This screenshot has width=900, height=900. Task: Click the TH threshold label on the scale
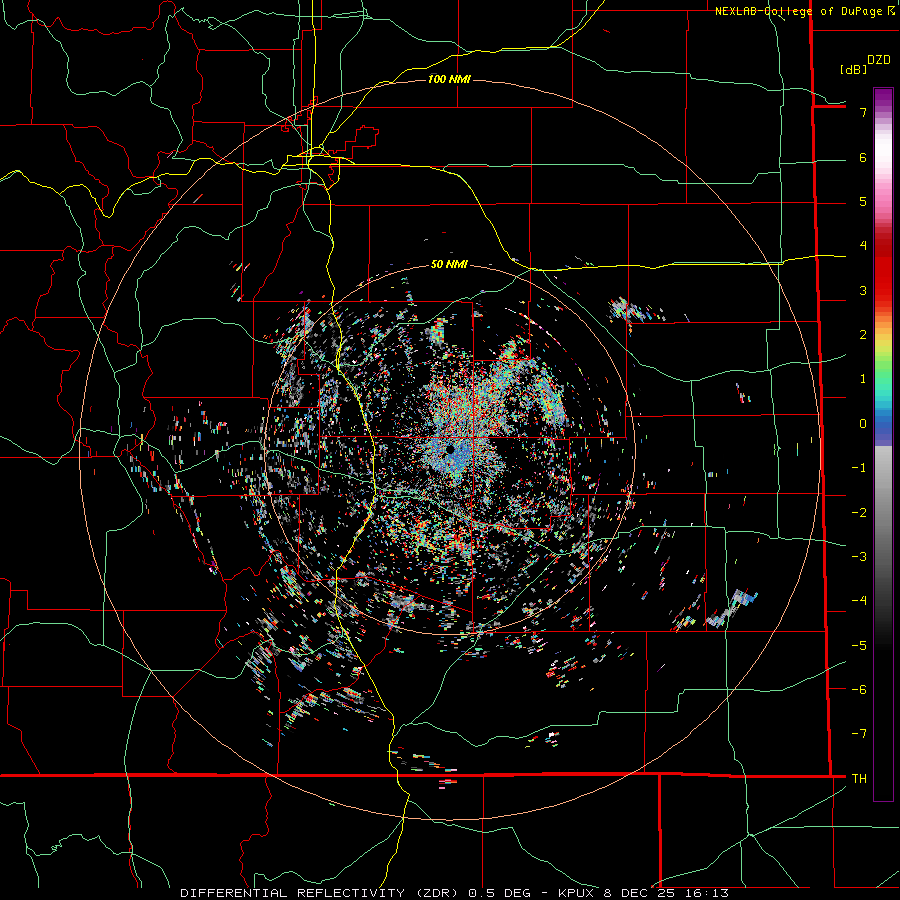(x=859, y=779)
